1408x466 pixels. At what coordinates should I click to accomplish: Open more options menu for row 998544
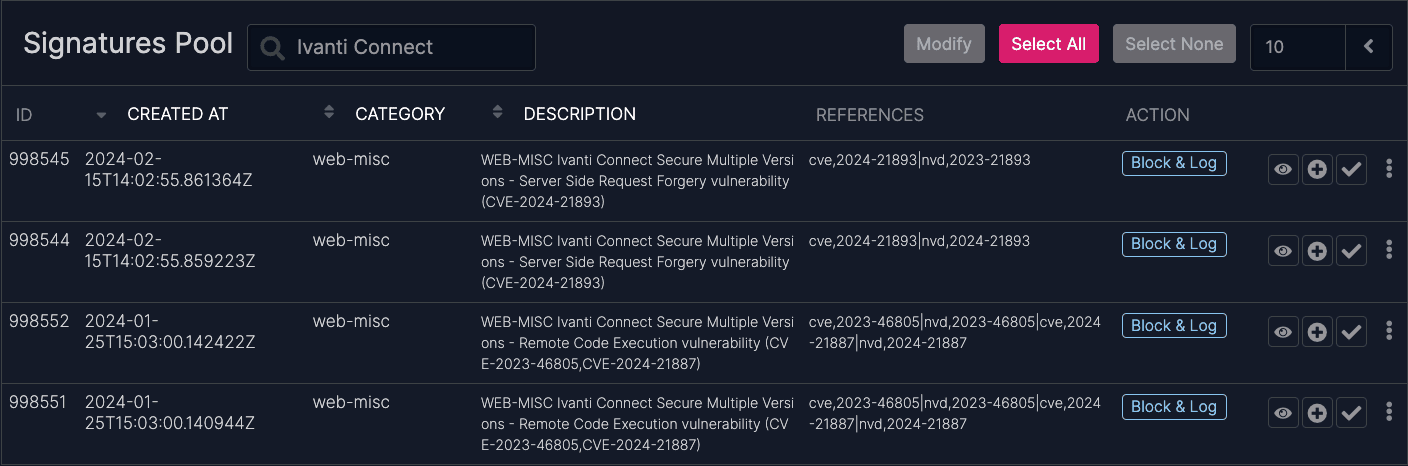coord(1389,249)
